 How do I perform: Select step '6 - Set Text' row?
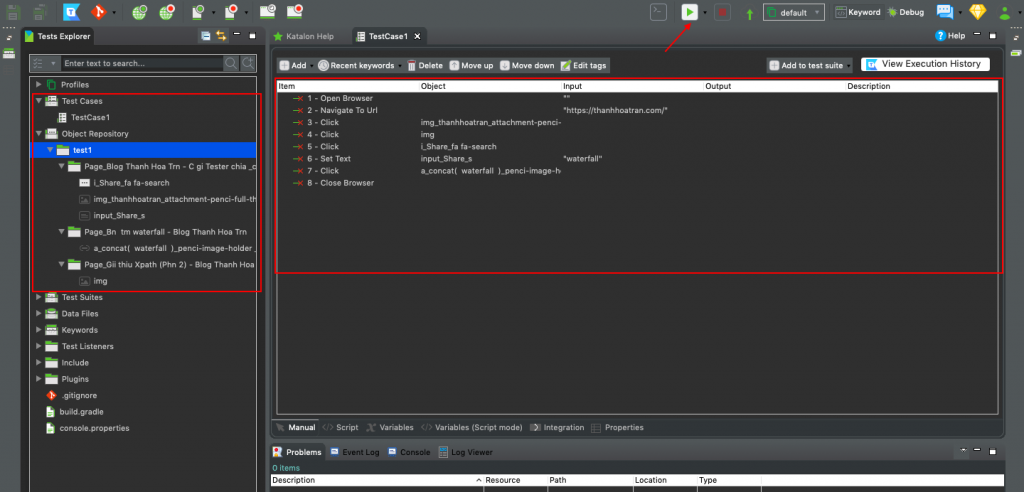click(x=637, y=159)
